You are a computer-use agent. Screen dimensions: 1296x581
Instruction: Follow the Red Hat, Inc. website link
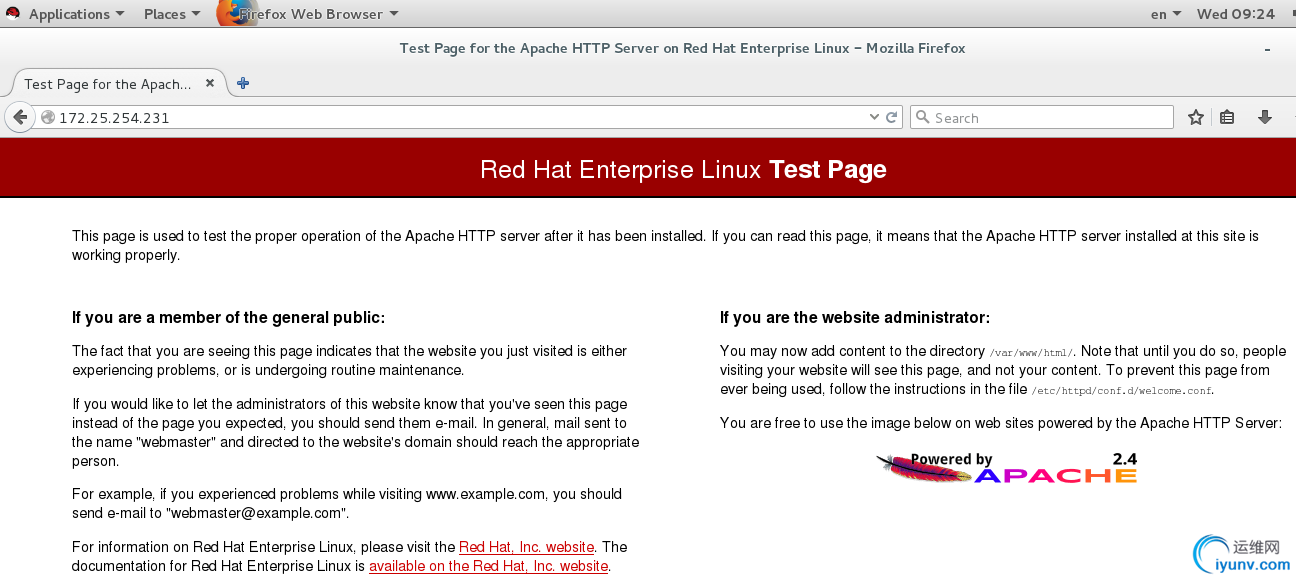[x=527, y=547]
